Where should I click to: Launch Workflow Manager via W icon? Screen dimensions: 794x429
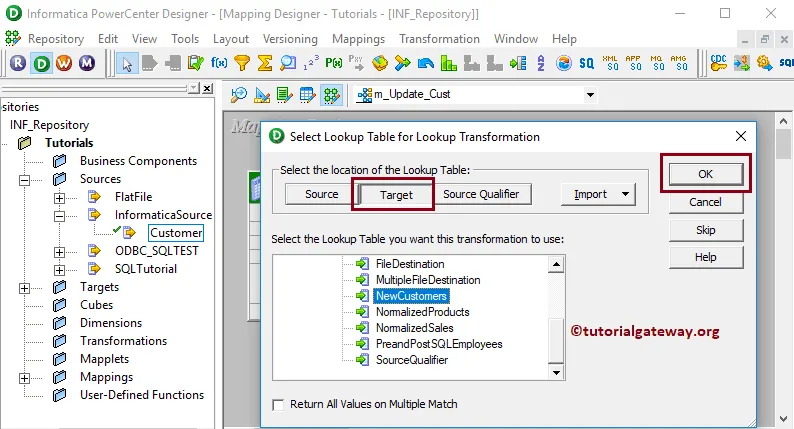click(x=64, y=63)
